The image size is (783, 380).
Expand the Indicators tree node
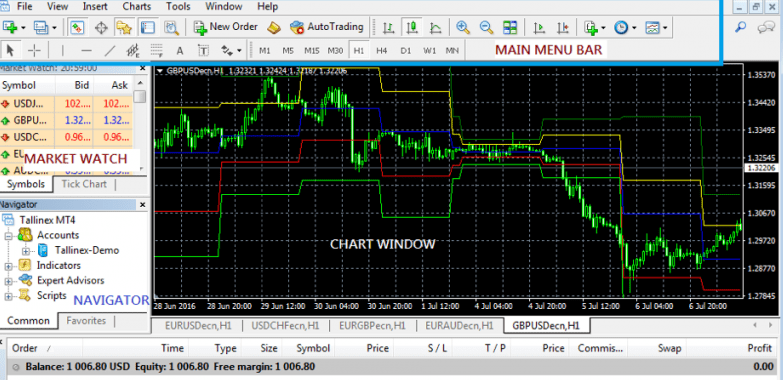[8, 266]
